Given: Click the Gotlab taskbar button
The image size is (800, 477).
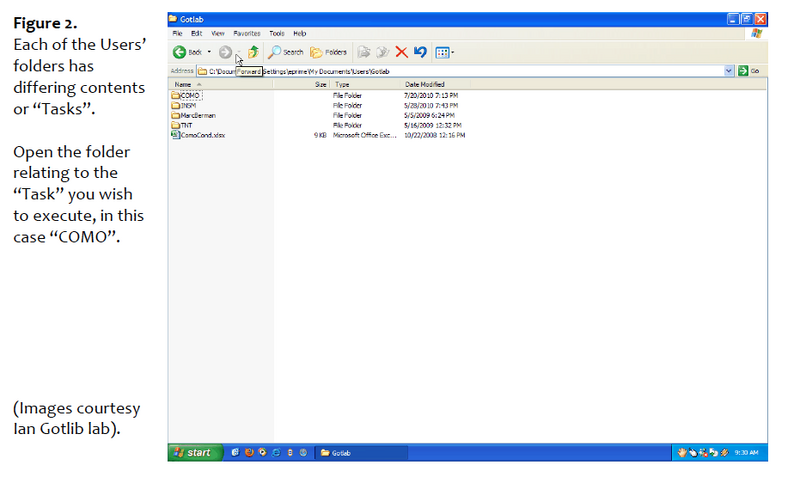Looking at the screenshot, I should 362,453.
